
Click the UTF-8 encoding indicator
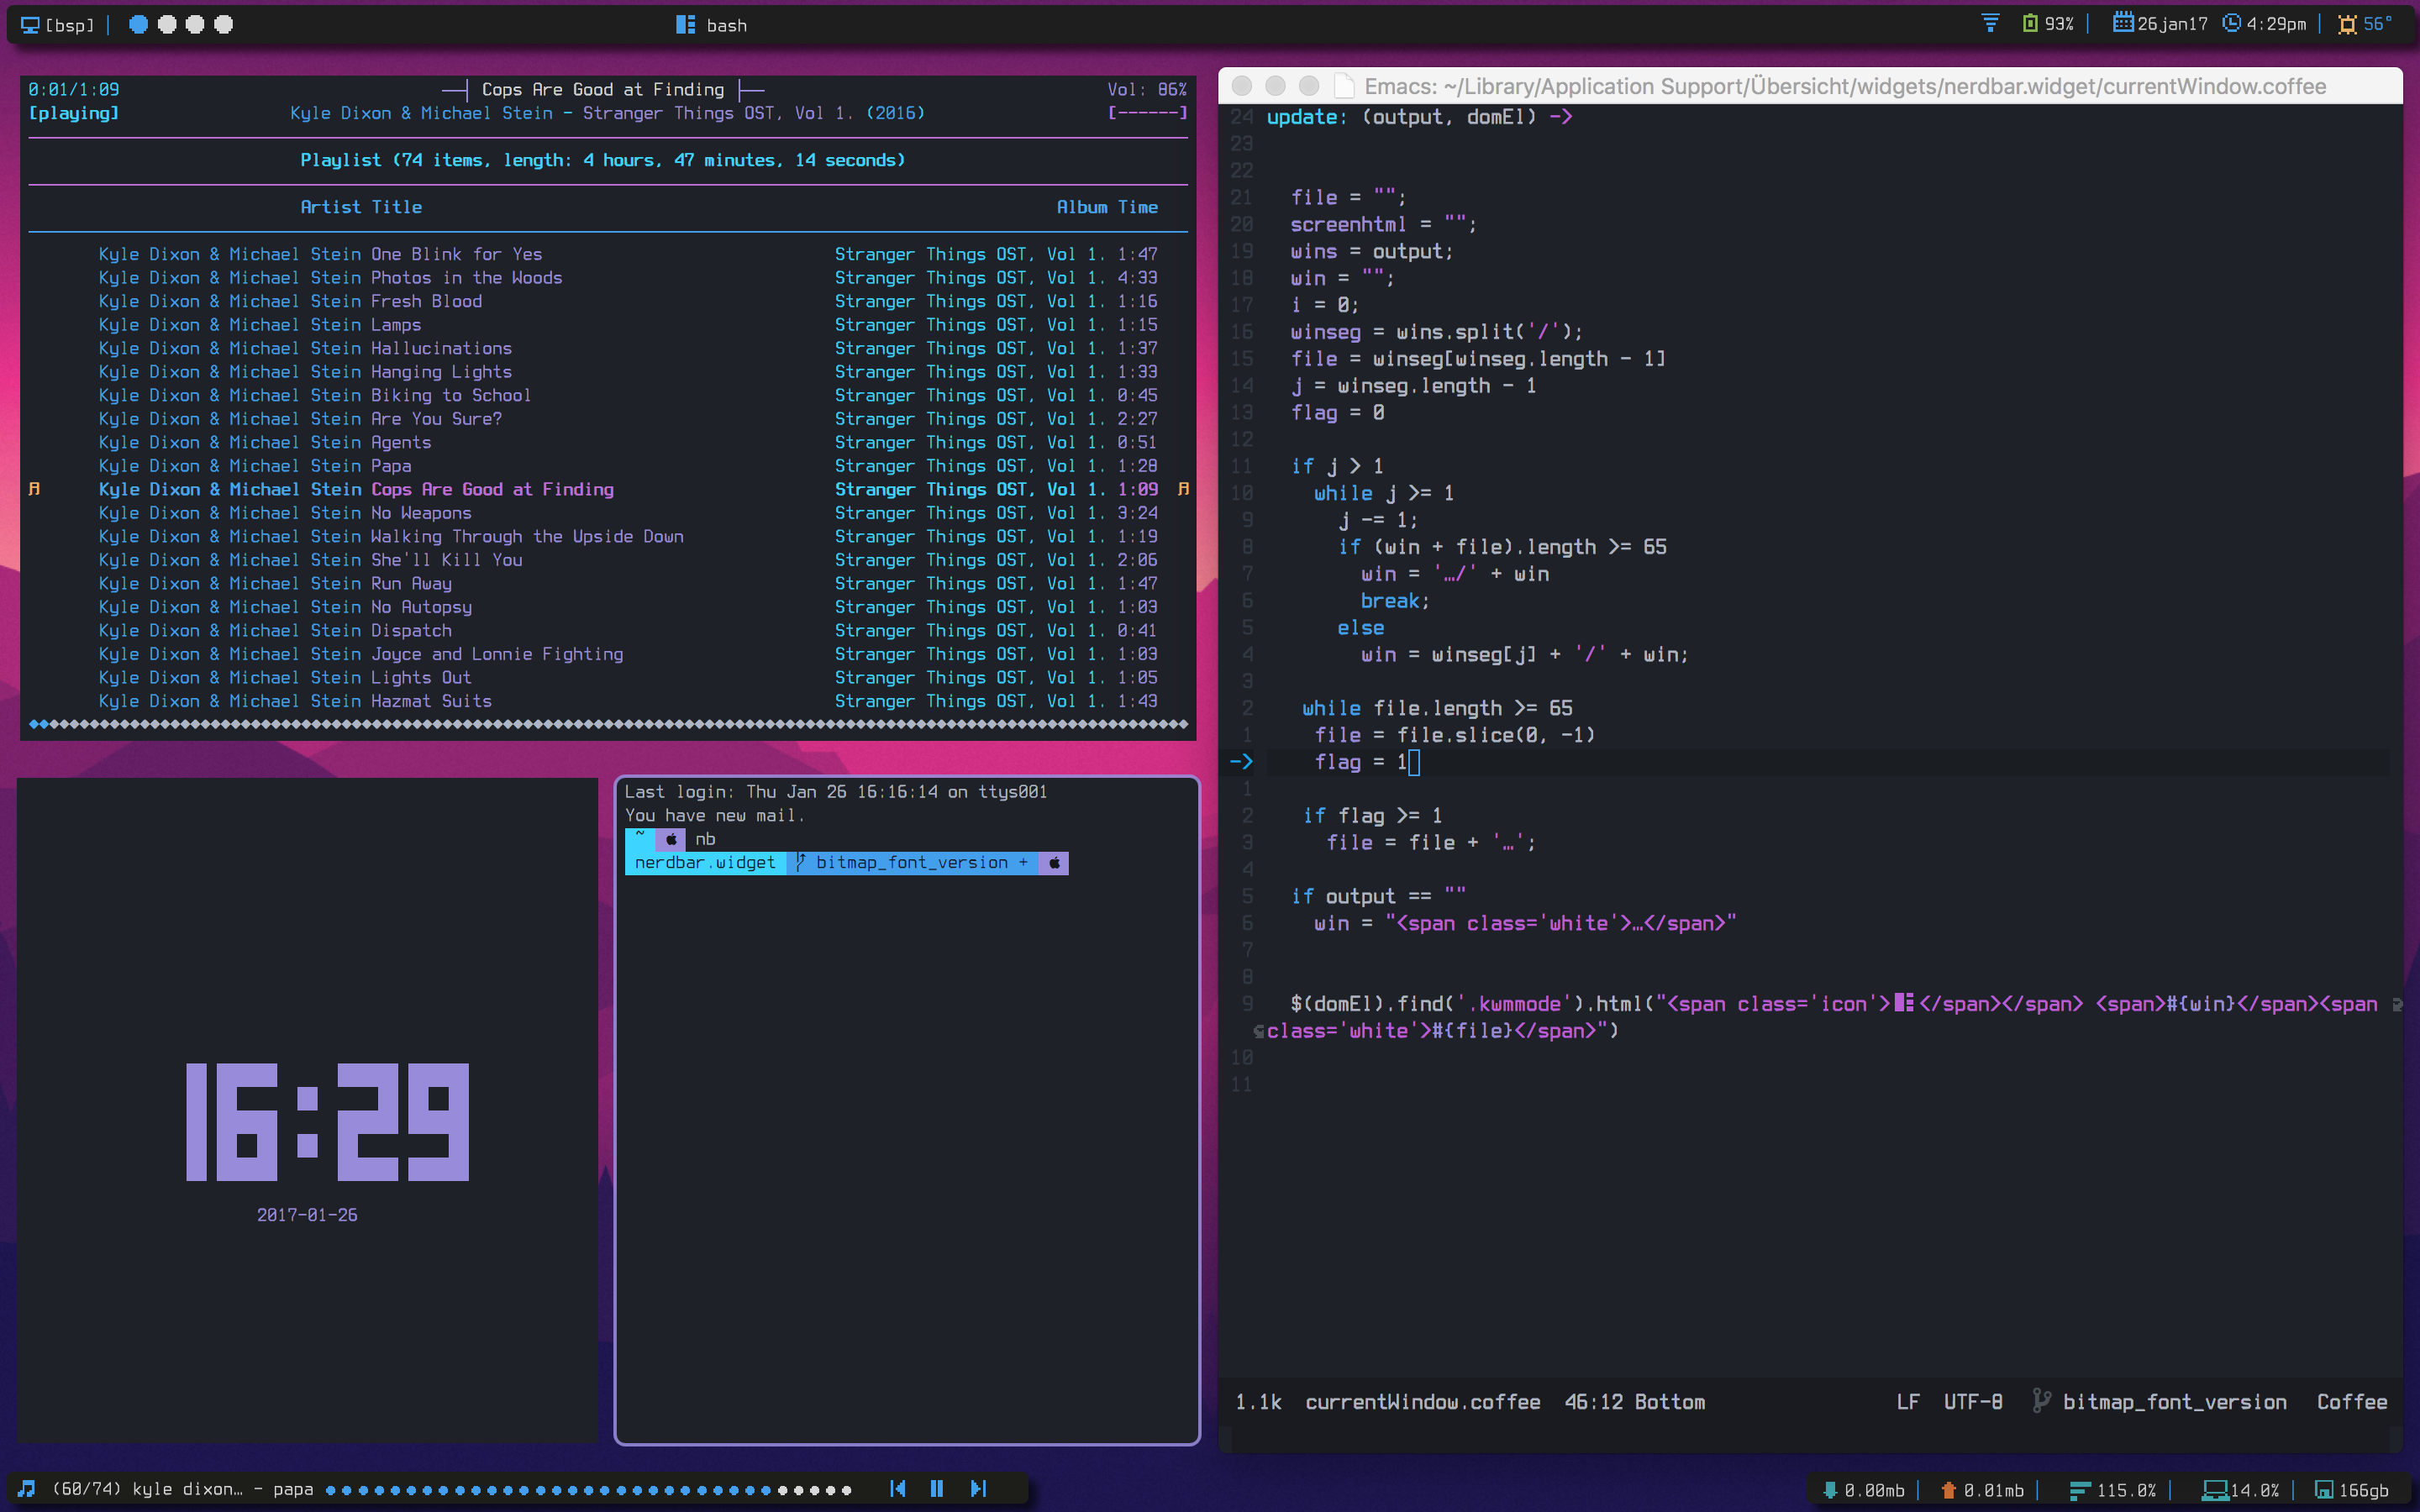point(1972,1402)
